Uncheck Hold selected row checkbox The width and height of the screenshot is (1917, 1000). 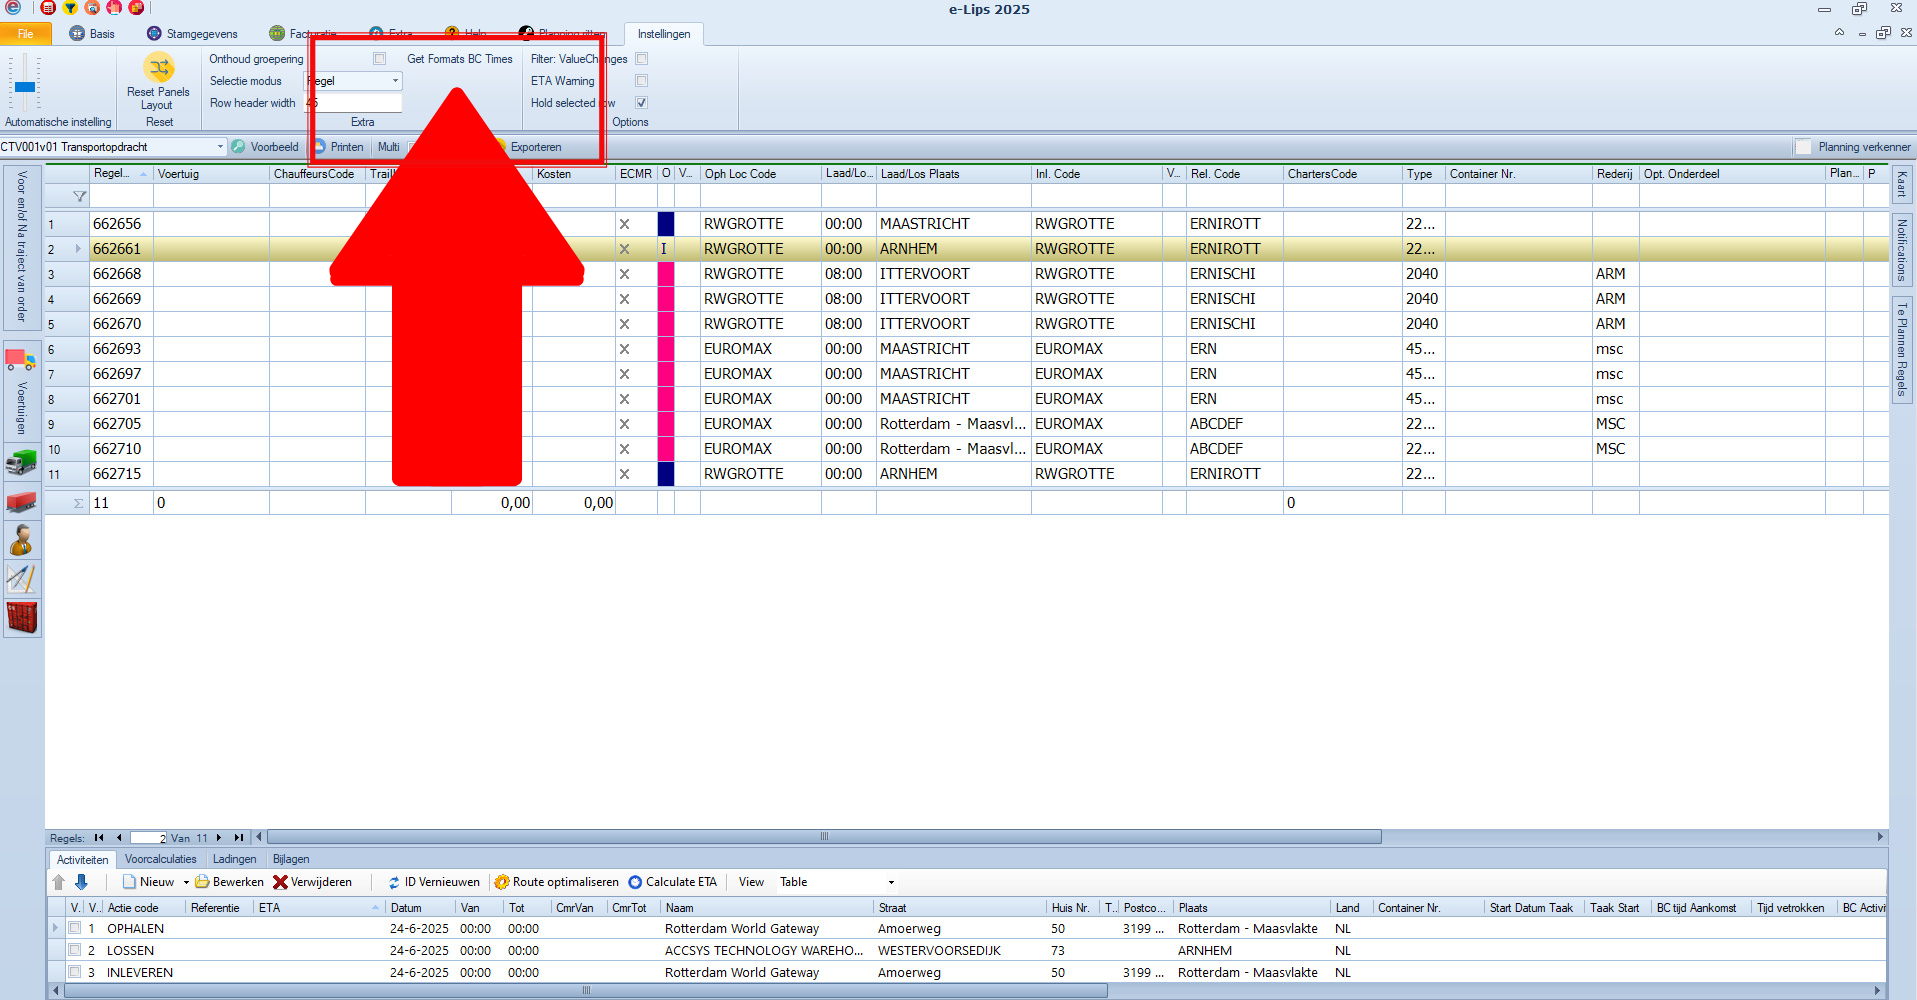coord(642,103)
